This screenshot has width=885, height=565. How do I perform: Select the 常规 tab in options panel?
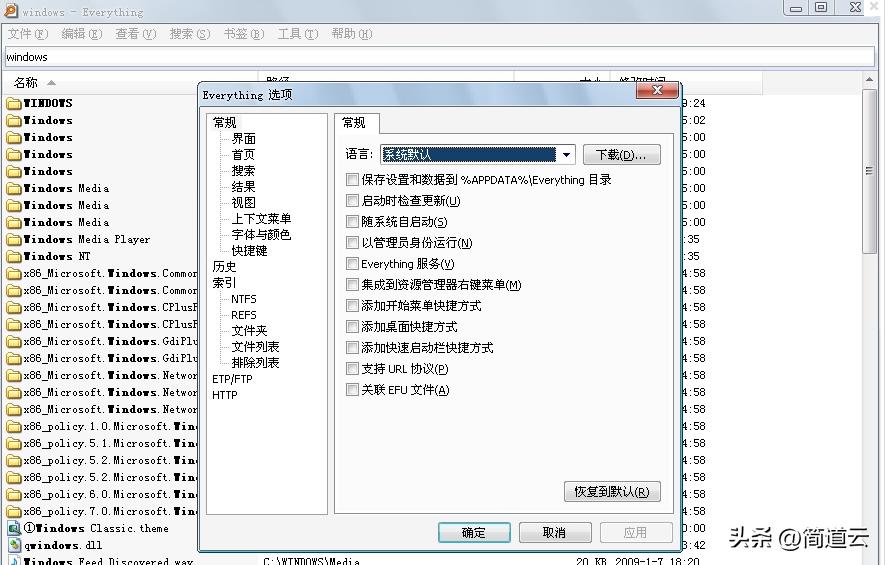356,123
